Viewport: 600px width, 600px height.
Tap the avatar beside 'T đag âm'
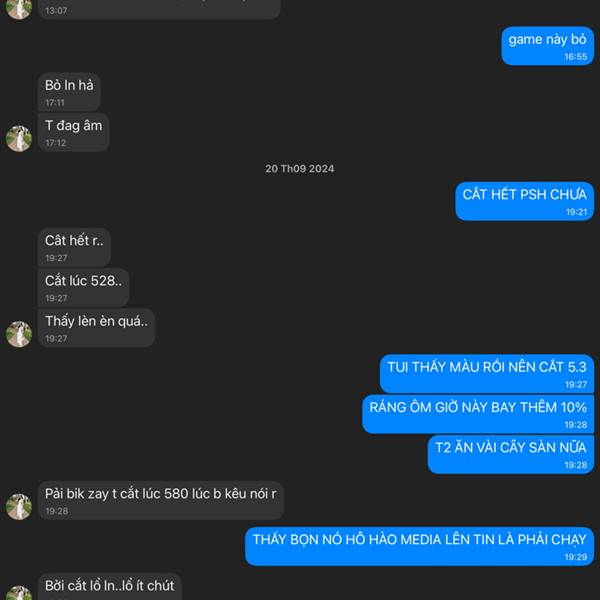pos(19,139)
